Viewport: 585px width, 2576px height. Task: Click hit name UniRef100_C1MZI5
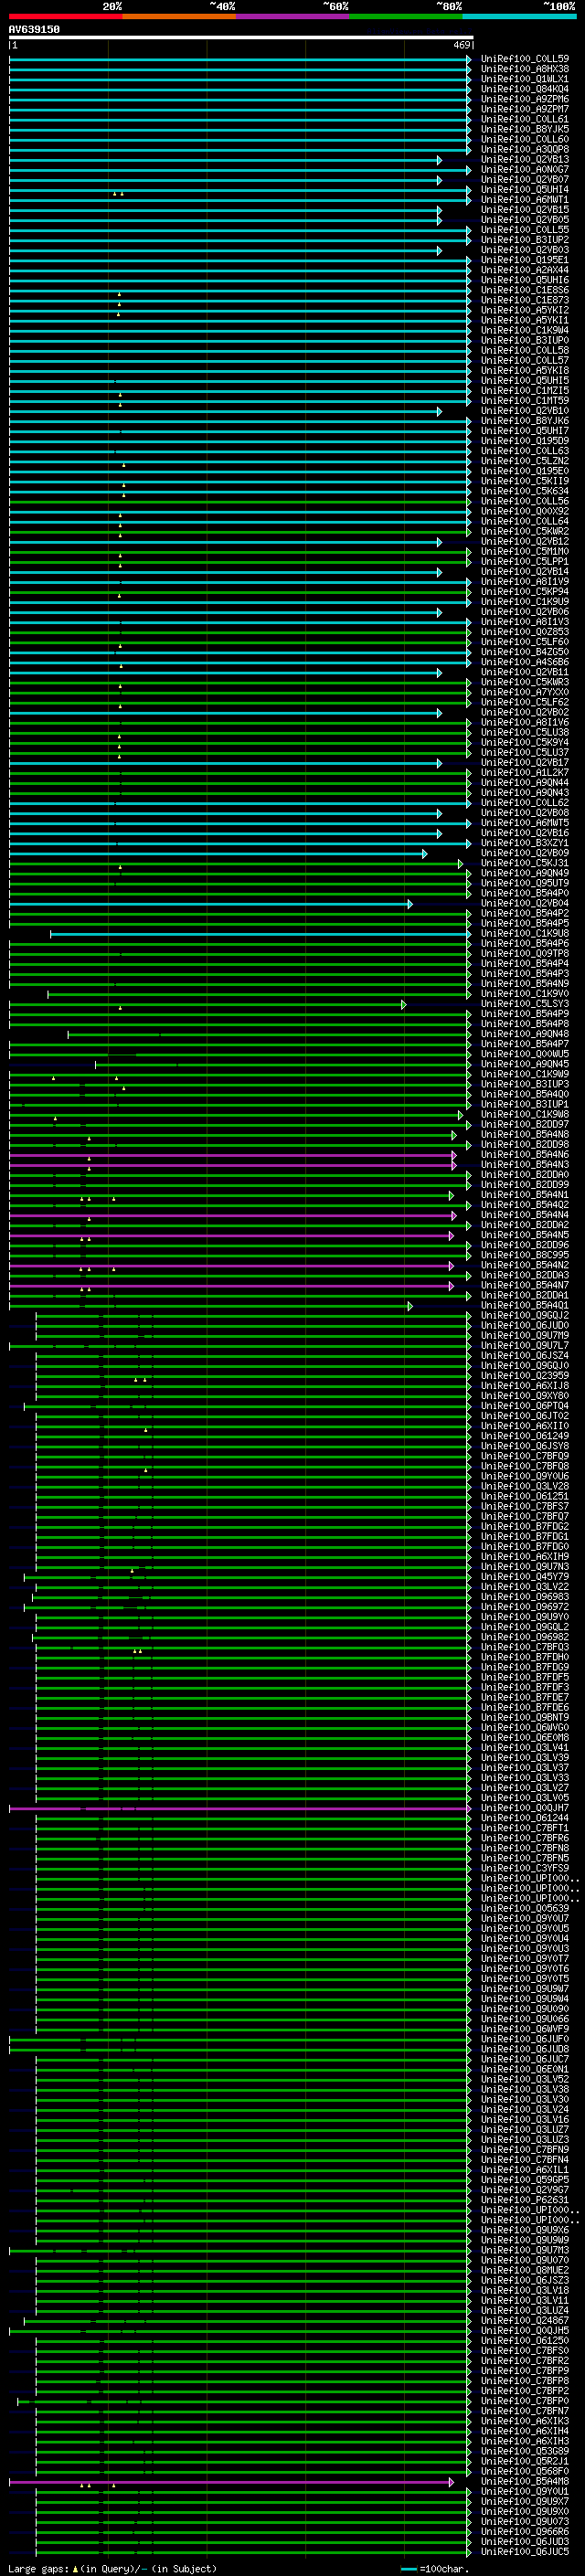pyautogui.click(x=525, y=391)
